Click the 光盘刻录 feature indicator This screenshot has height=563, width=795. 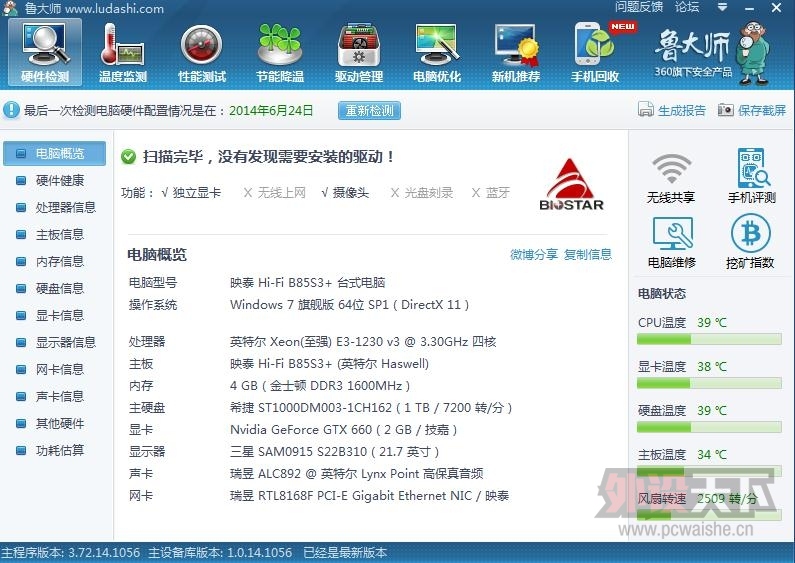click(422, 193)
